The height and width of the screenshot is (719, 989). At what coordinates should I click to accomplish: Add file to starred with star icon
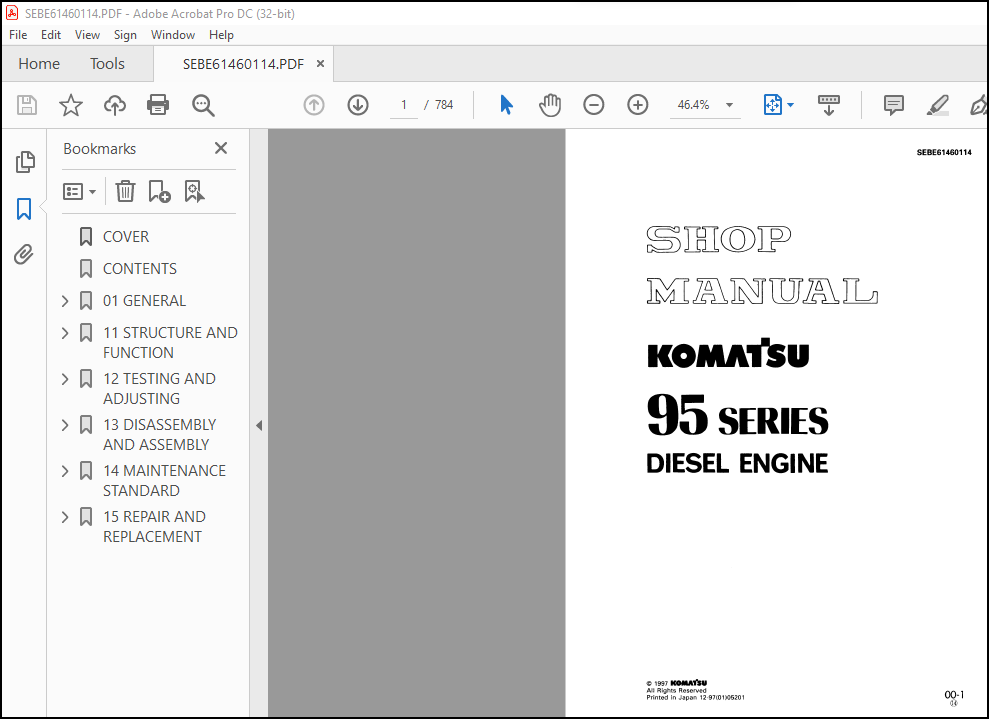tap(71, 105)
